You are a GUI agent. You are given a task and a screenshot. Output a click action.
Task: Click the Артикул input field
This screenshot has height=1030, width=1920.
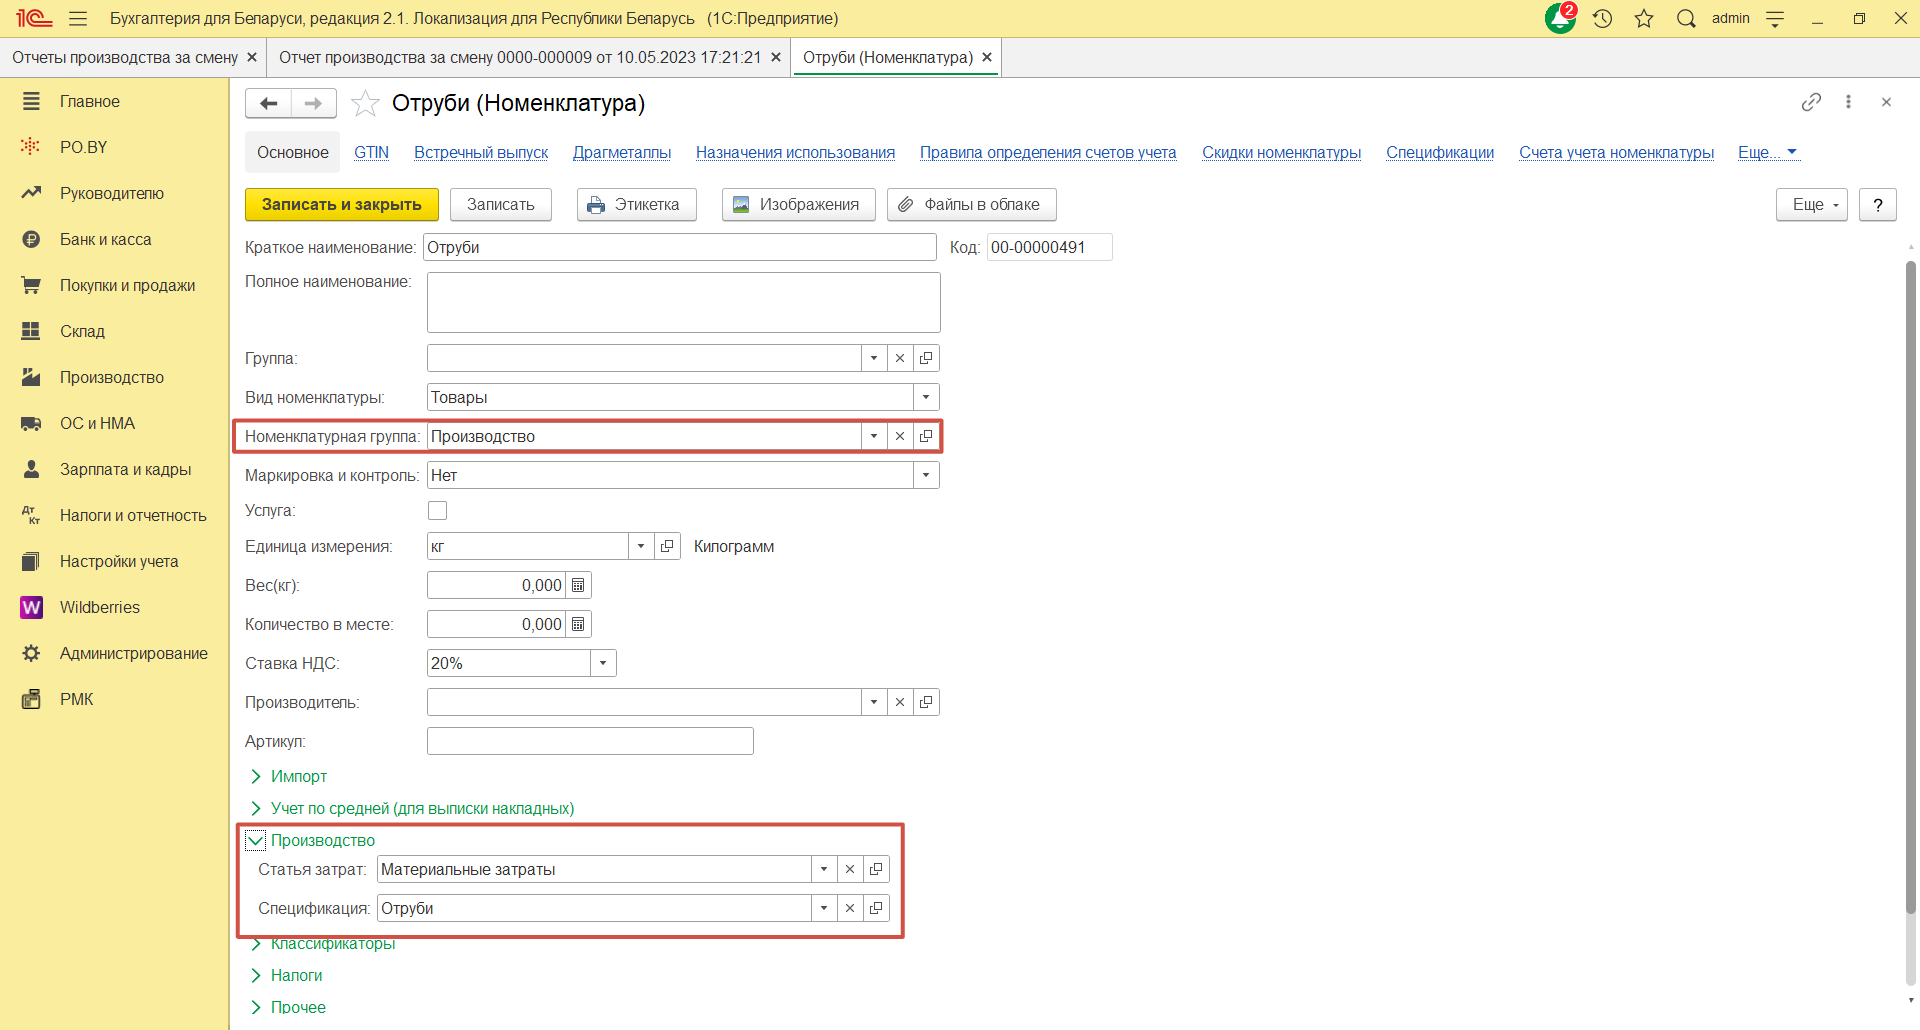click(x=590, y=741)
